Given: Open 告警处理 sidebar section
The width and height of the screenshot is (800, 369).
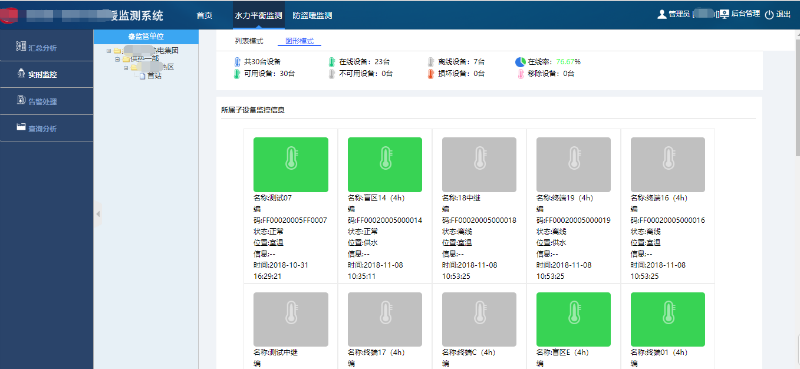Looking at the screenshot, I should [37, 101].
